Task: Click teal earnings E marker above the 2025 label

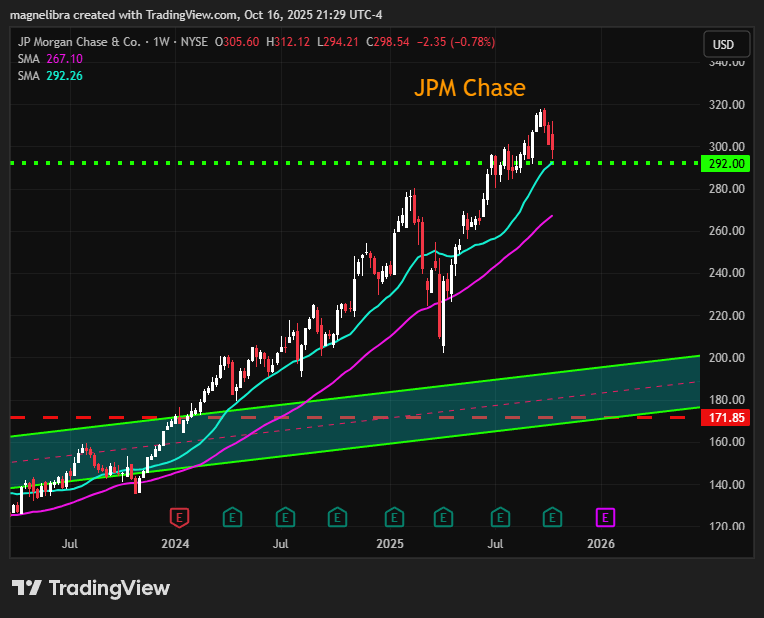Action: 394,517
